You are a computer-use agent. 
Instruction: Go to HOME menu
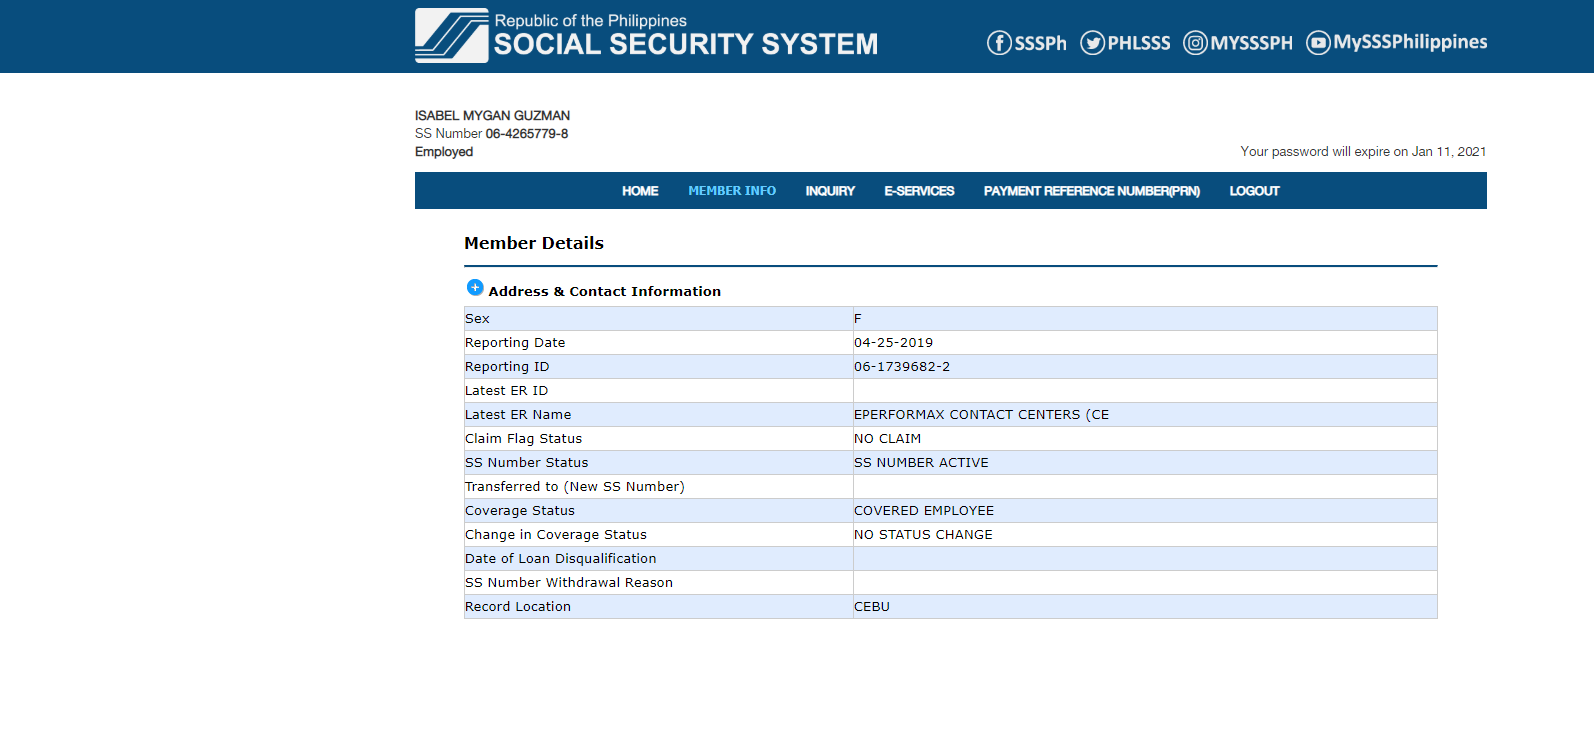[x=640, y=191]
